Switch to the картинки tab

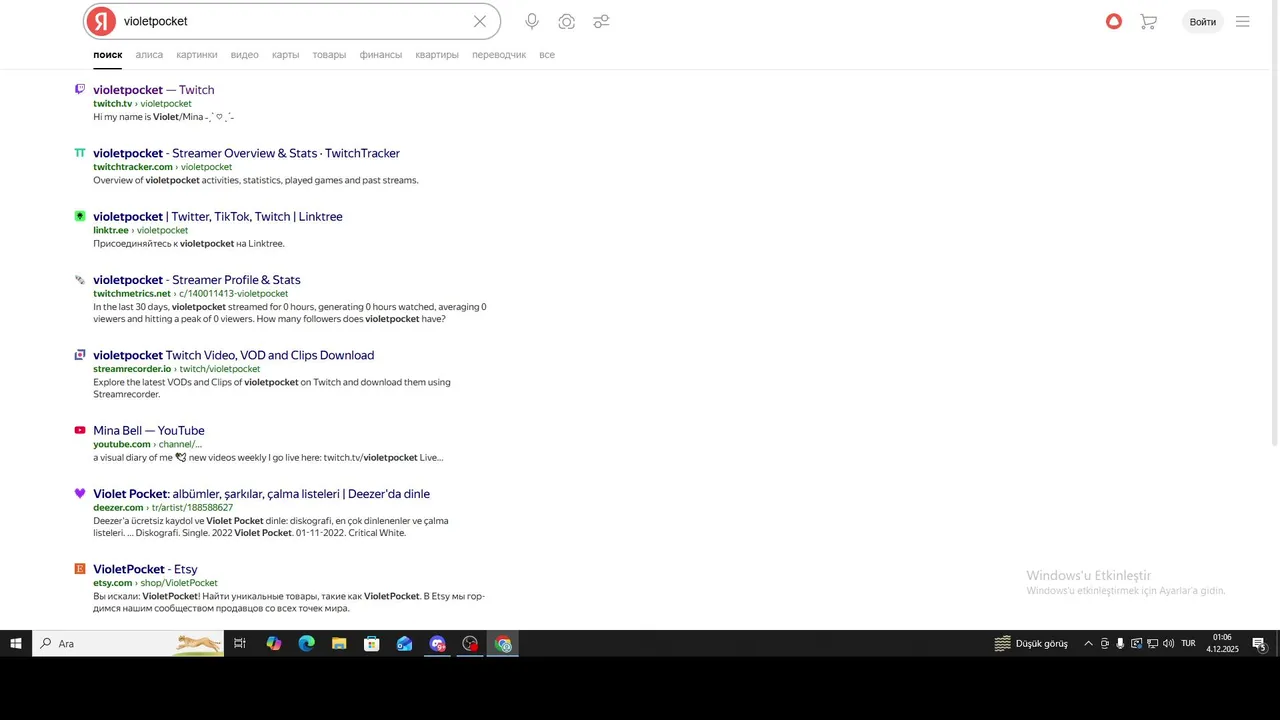pyautogui.click(x=197, y=55)
